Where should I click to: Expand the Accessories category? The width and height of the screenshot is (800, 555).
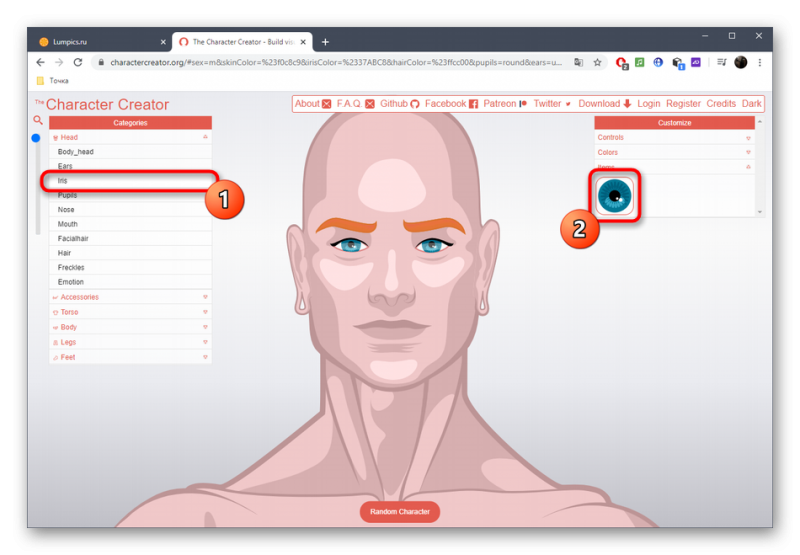point(130,297)
